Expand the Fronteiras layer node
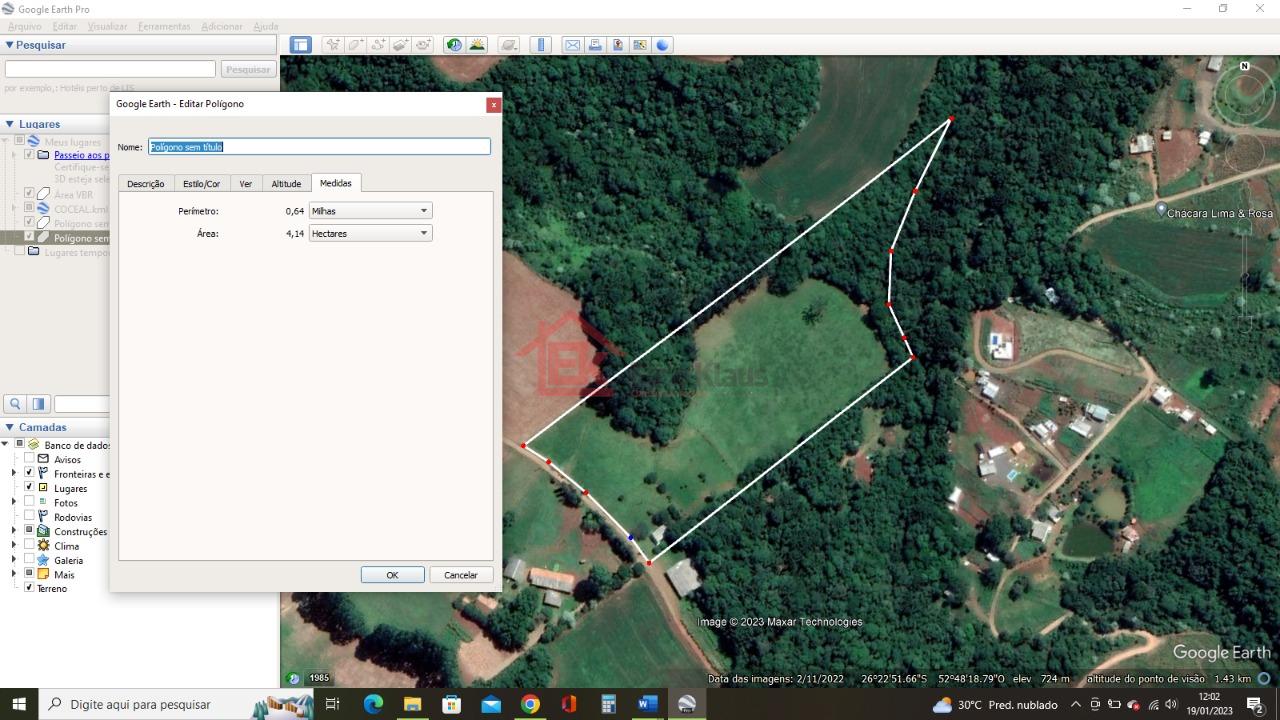 [14, 473]
